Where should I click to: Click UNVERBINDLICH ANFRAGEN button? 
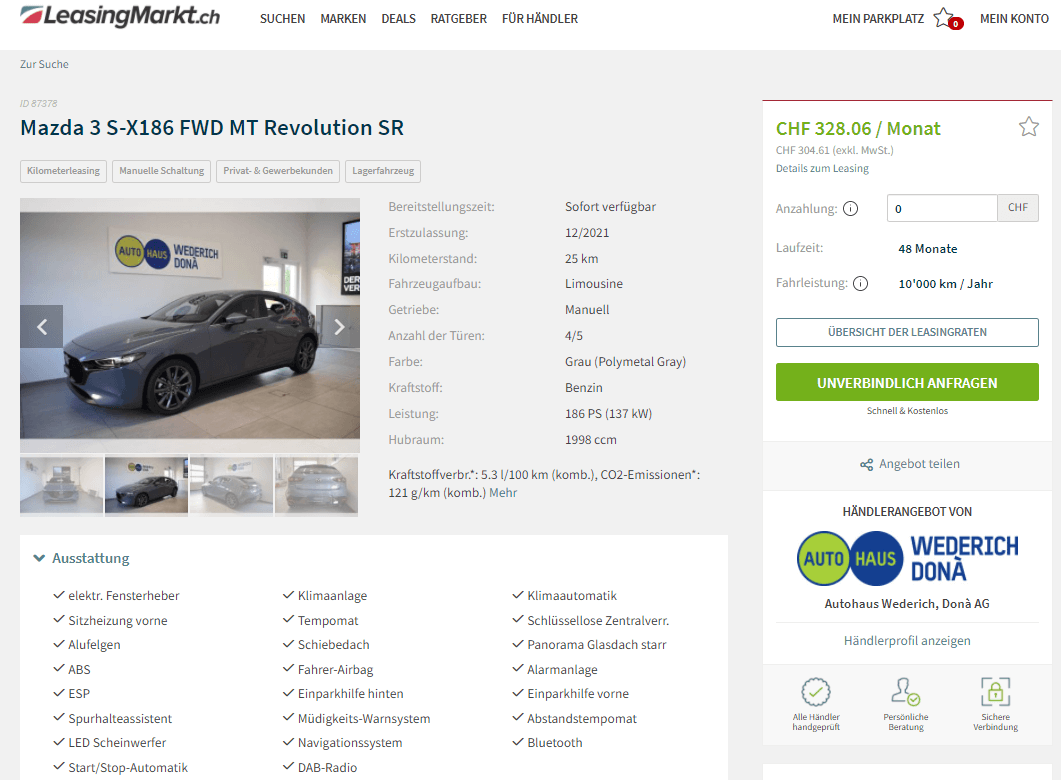pos(907,382)
